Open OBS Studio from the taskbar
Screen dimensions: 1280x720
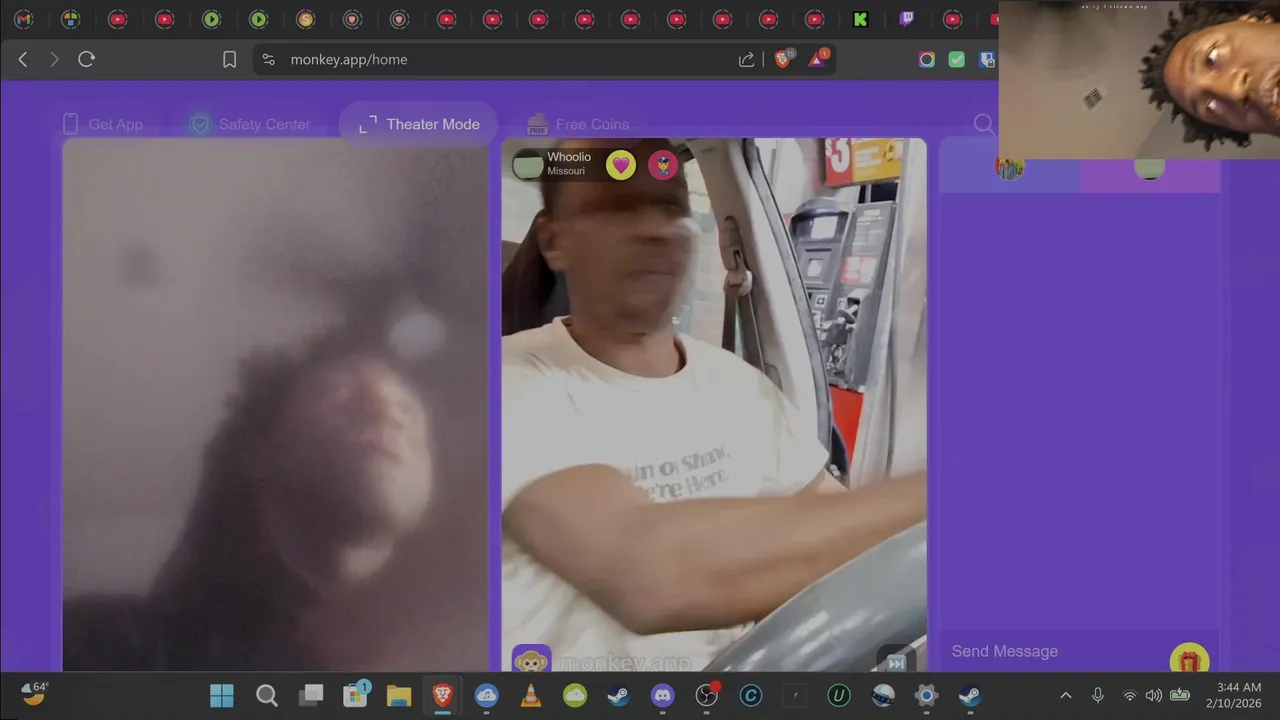(x=707, y=695)
